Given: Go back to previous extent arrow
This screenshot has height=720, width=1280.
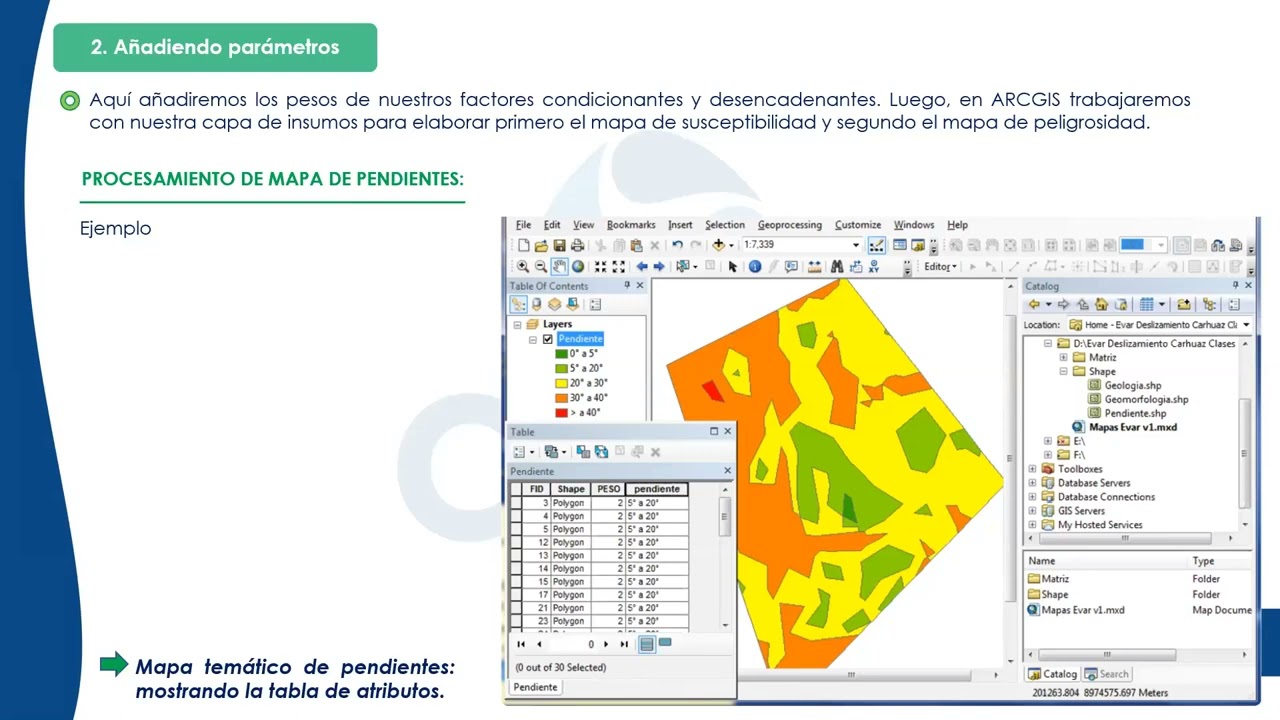Looking at the screenshot, I should pyautogui.click(x=642, y=267).
